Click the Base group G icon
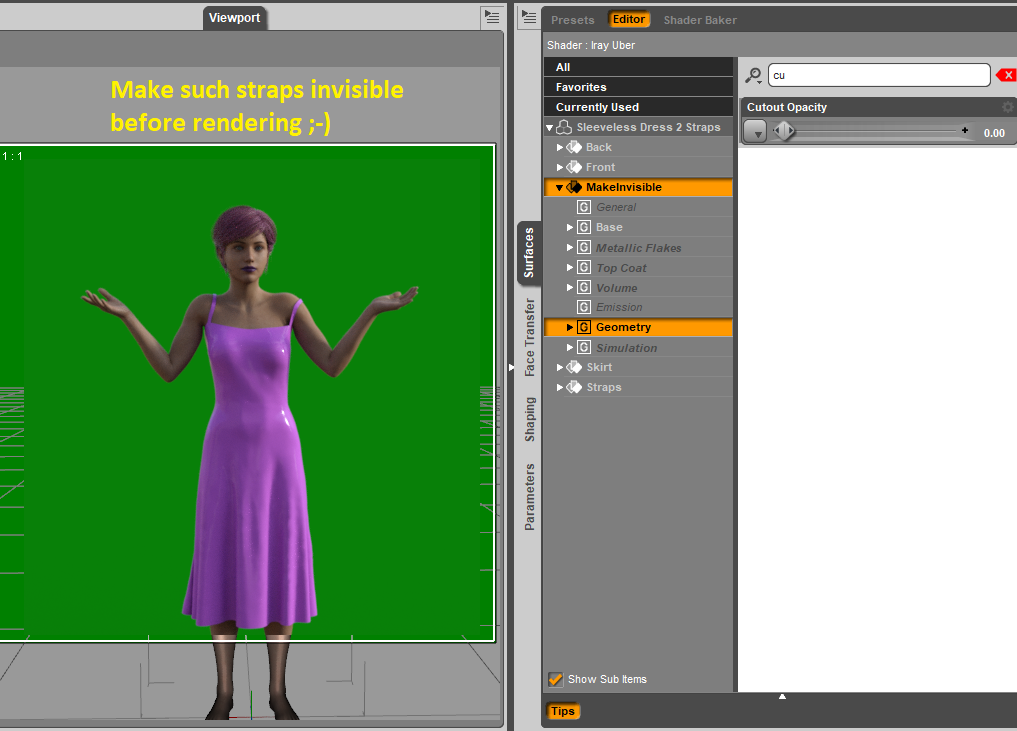This screenshot has height=731, width=1017. coord(584,227)
